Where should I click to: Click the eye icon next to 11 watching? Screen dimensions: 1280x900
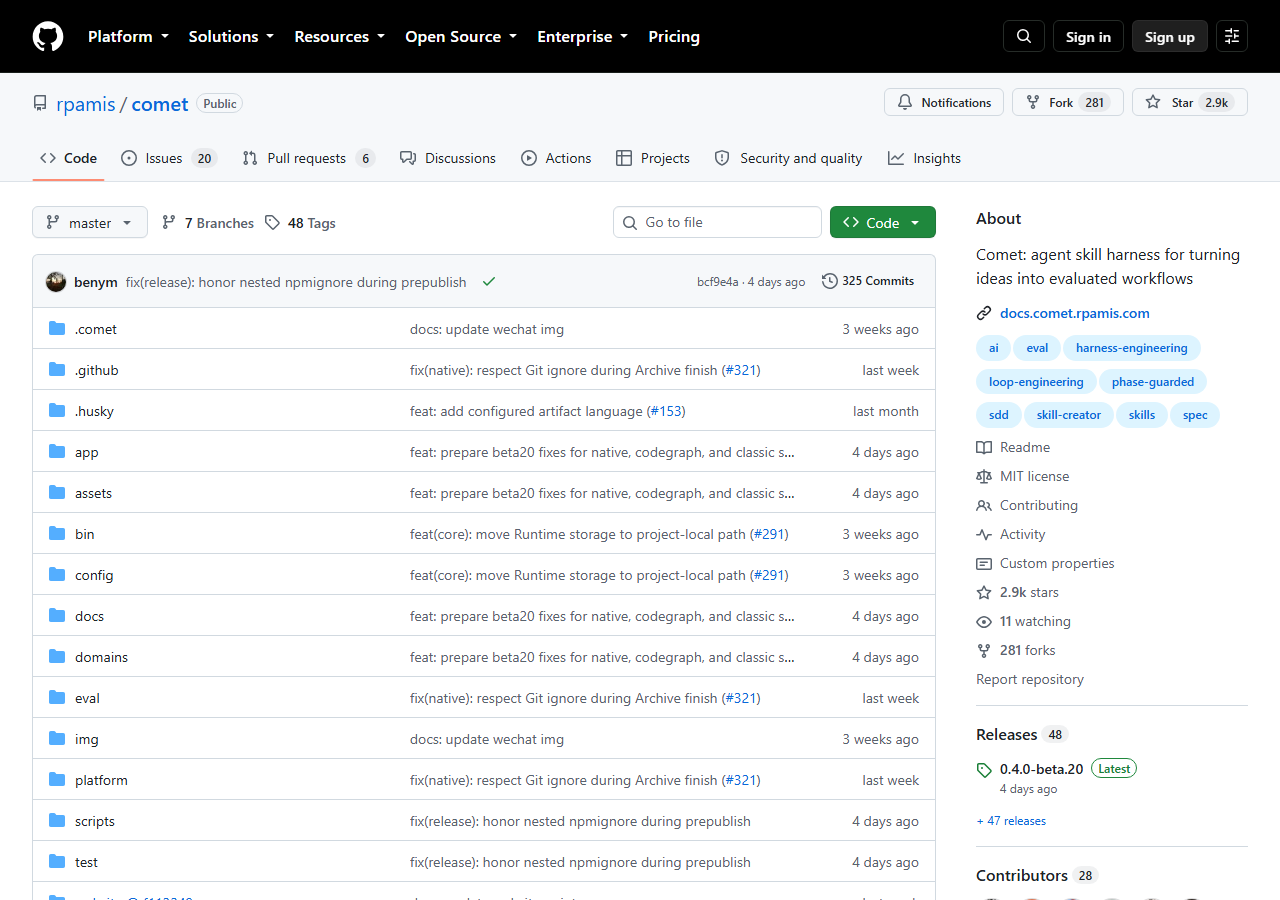984,621
